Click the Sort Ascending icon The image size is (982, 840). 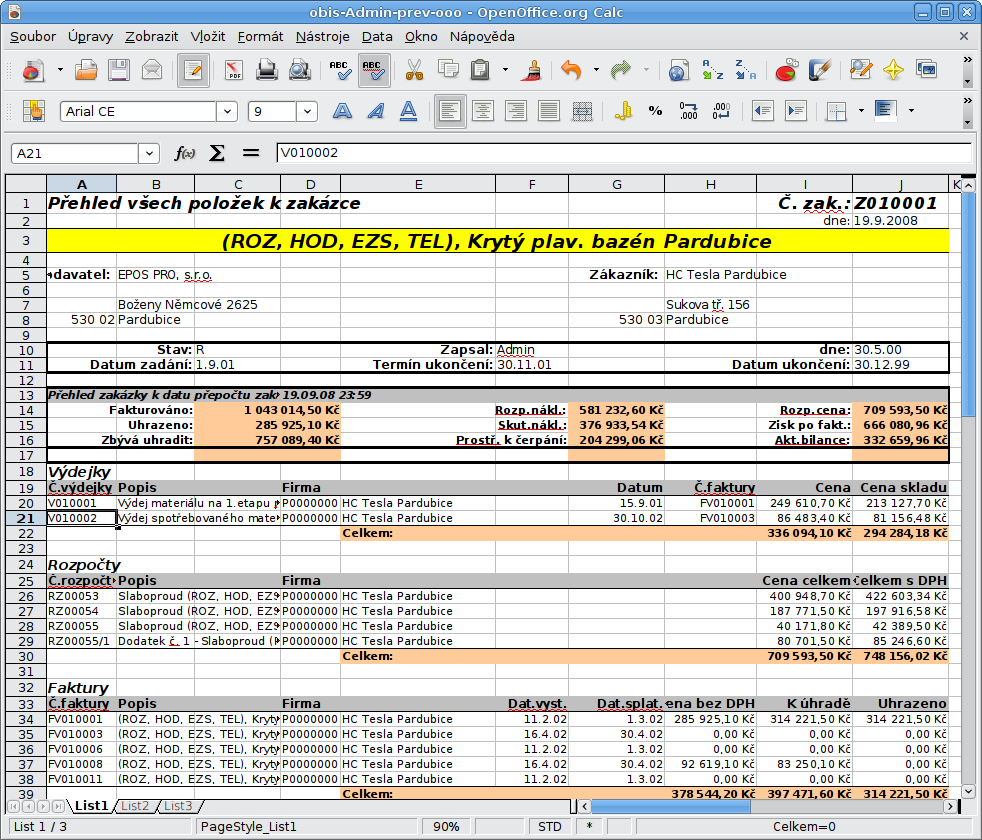click(x=712, y=71)
